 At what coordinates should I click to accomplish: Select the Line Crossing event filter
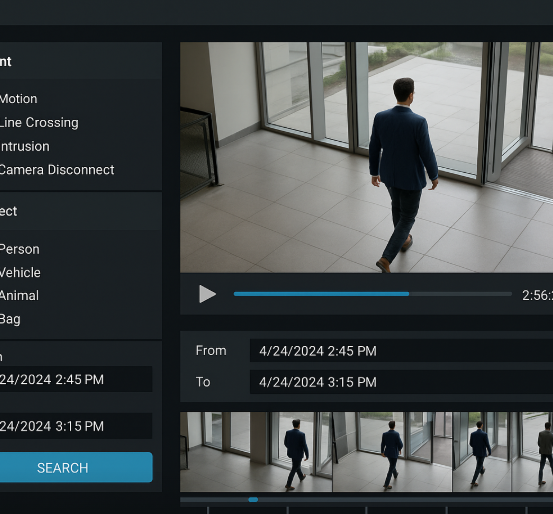(39, 122)
